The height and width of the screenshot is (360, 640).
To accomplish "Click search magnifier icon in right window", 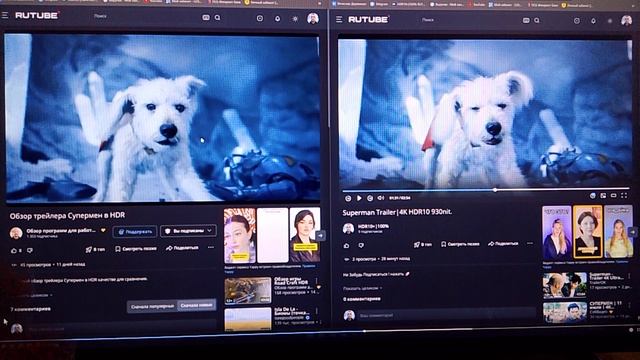I will point(537,20).
